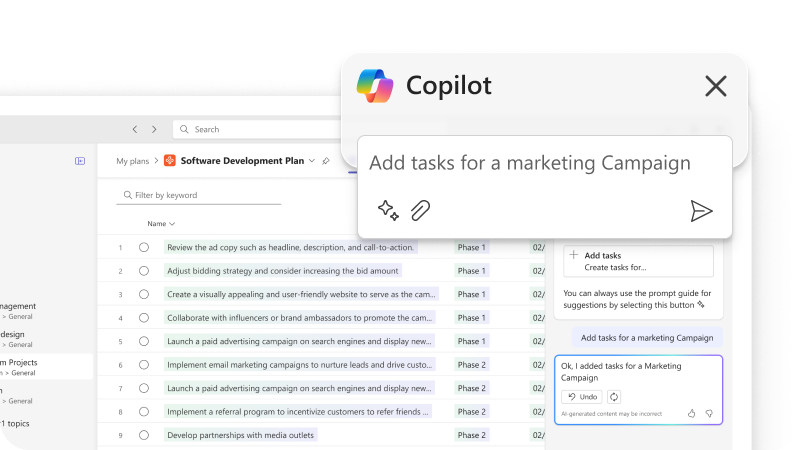Click the prompt guide icon in the hint text

tap(701, 305)
